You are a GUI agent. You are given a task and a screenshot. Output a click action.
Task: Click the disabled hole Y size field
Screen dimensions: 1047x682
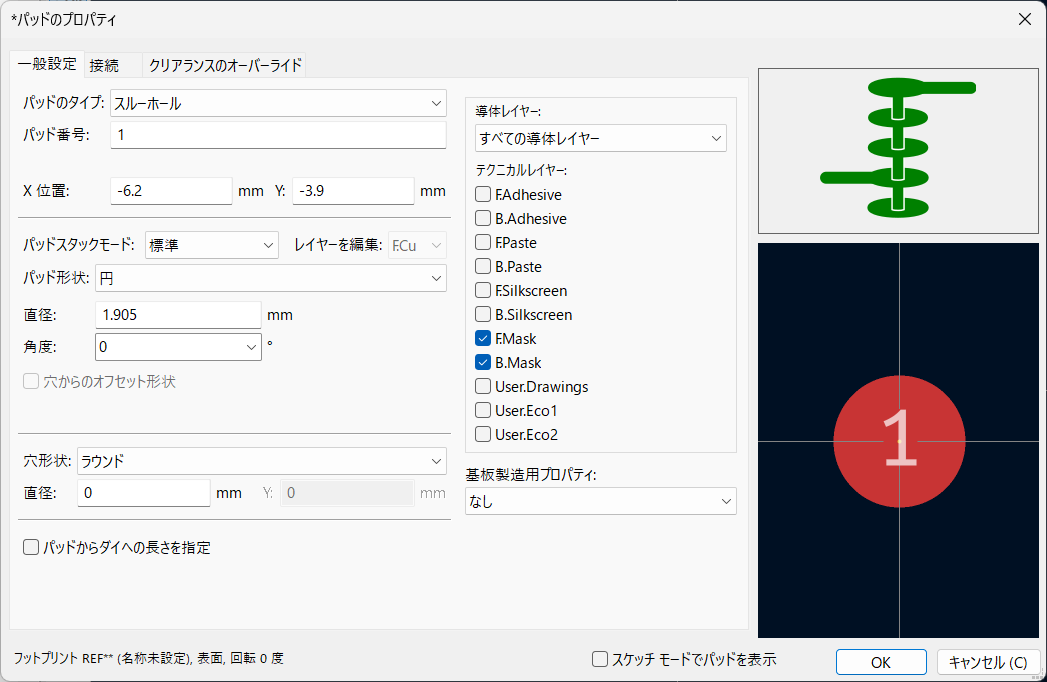pyautogui.click(x=347, y=493)
